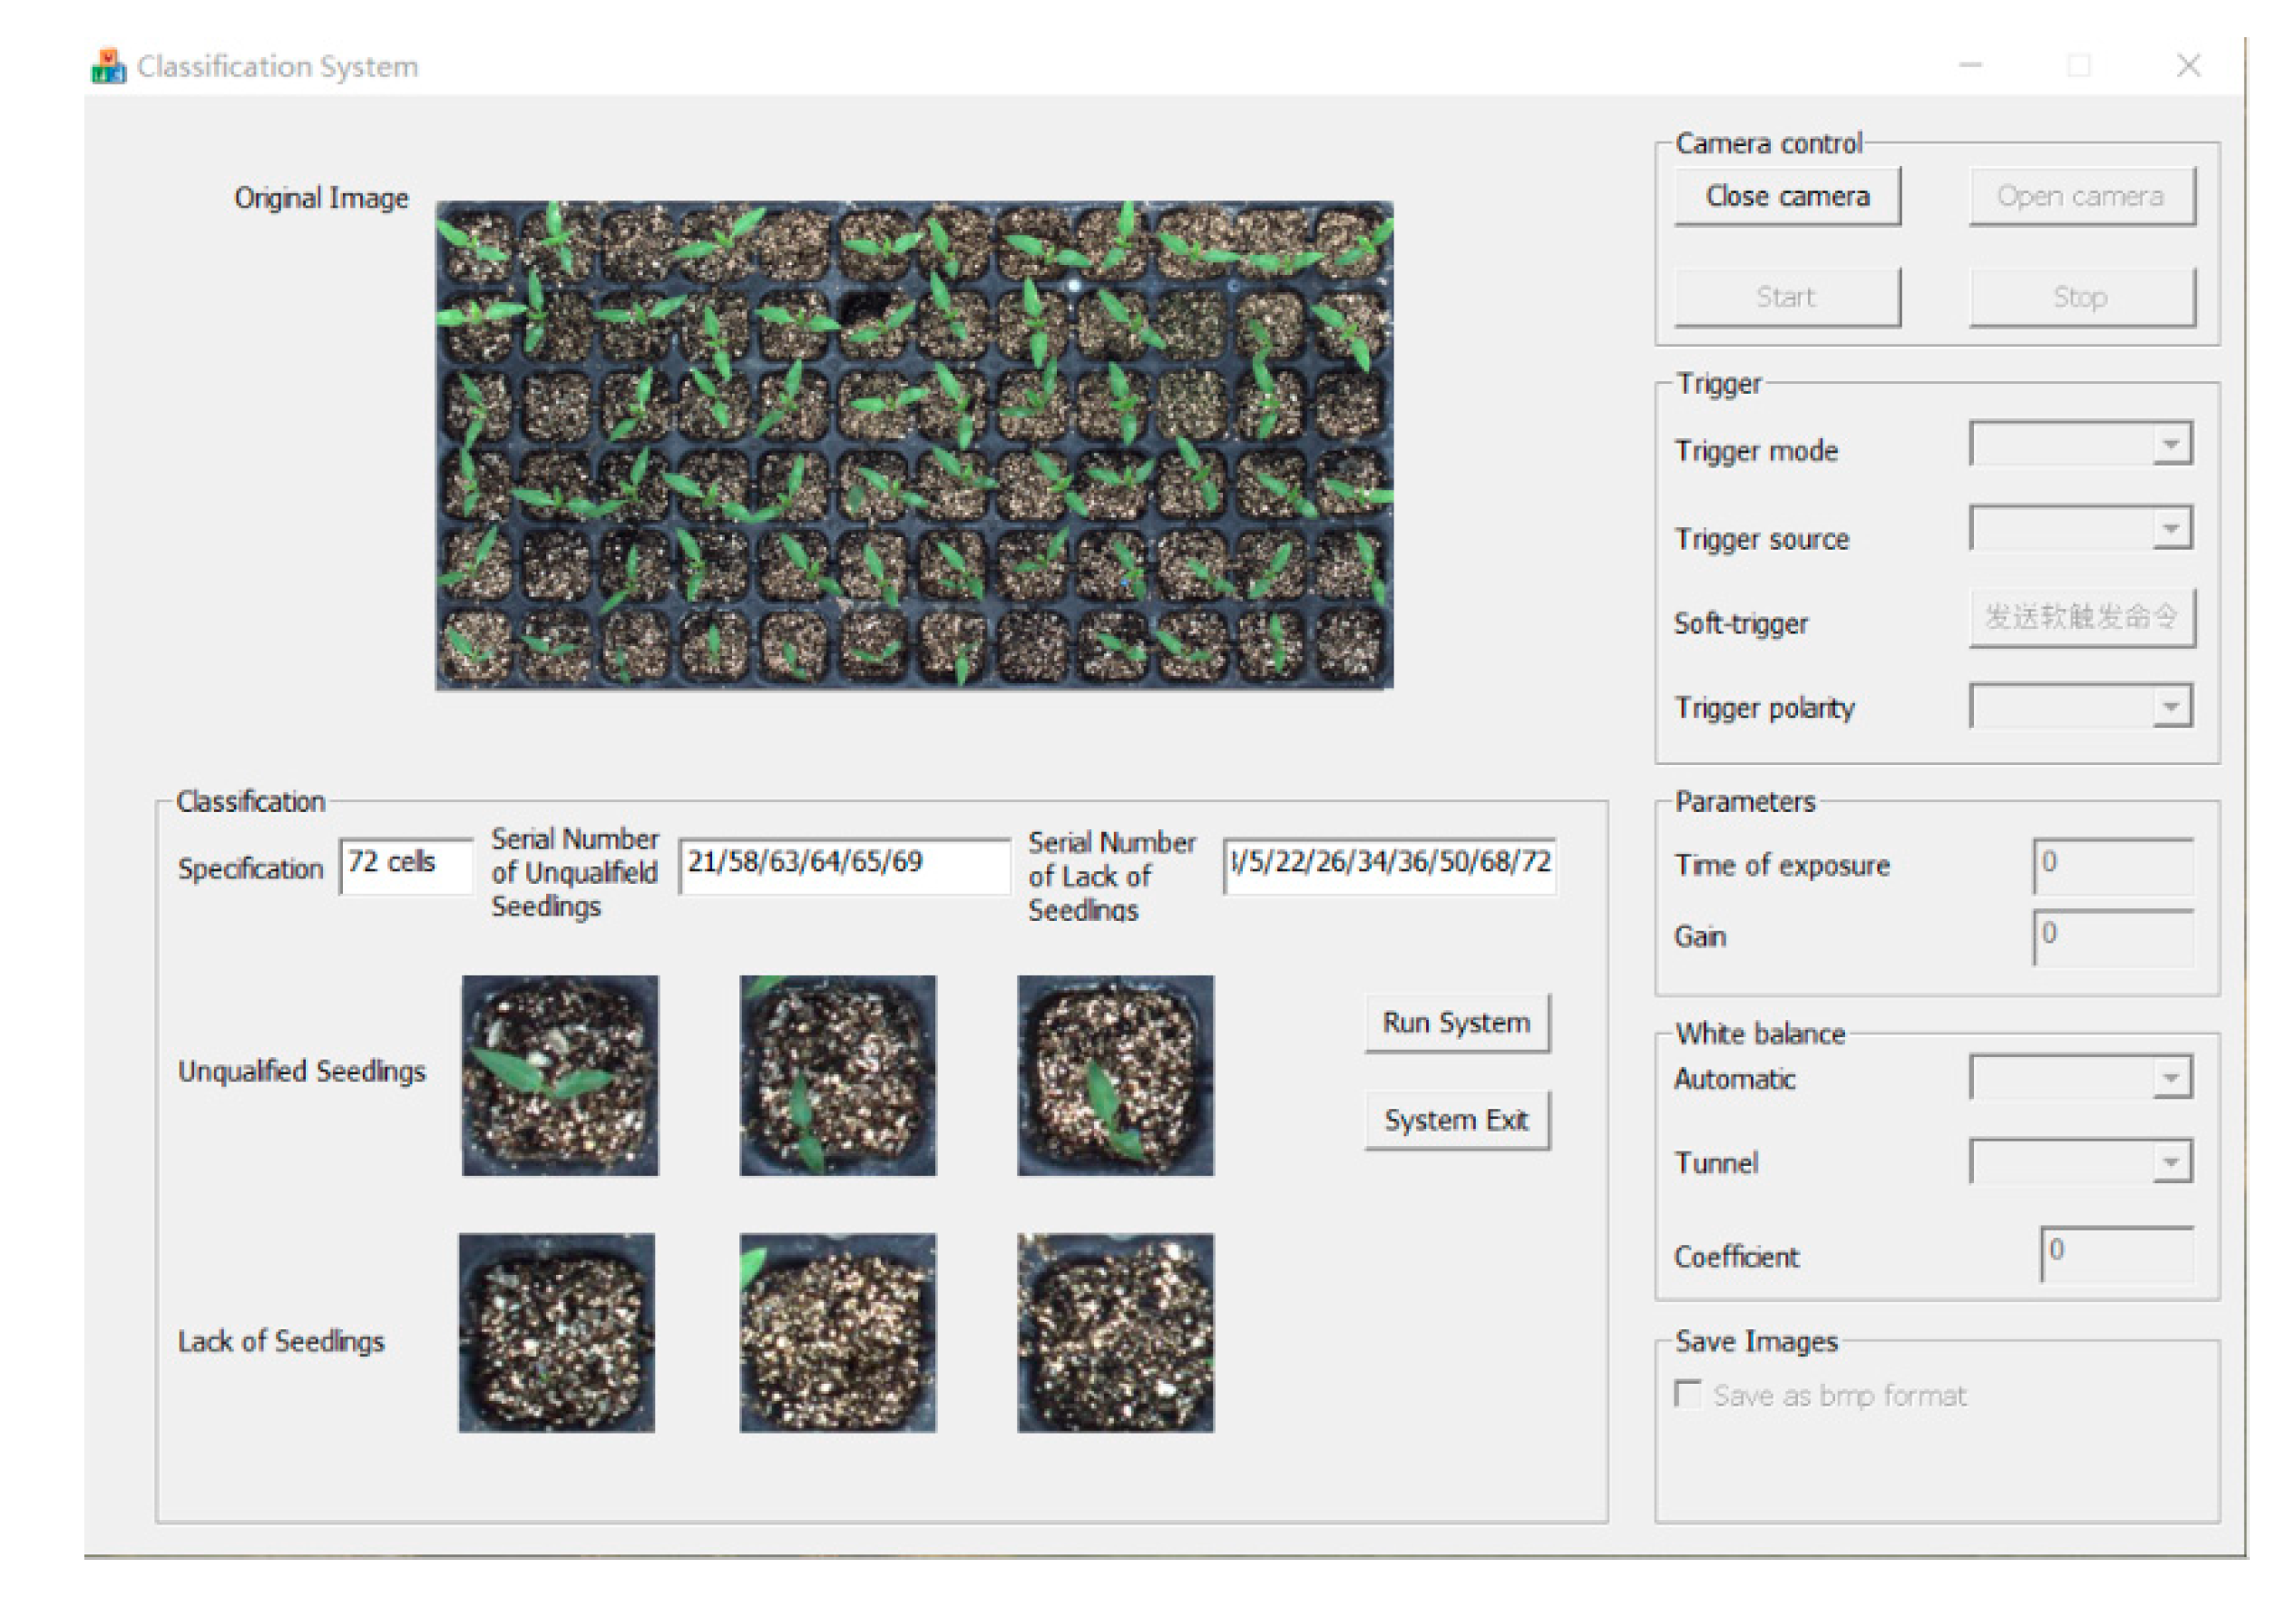Open the Trigger mode dropdown
Screen dimensions: 2296x1607
point(2080,443)
